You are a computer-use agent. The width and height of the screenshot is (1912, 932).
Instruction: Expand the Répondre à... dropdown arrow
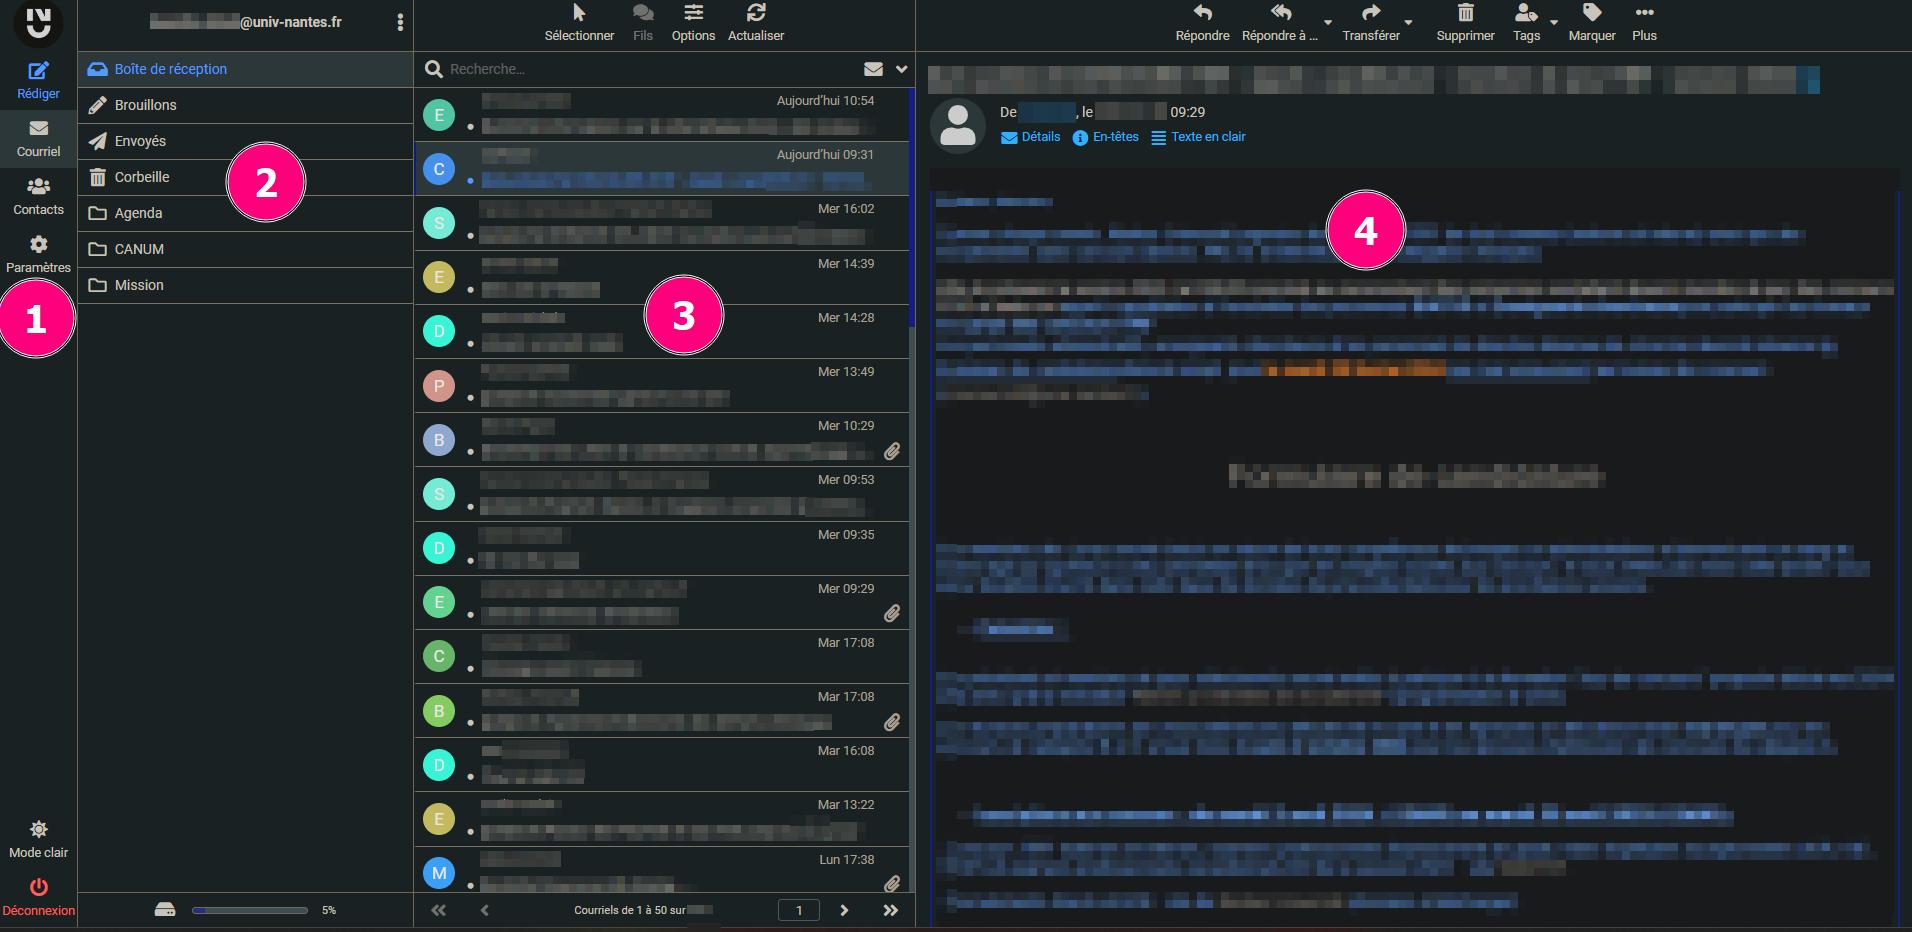click(1327, 24)
